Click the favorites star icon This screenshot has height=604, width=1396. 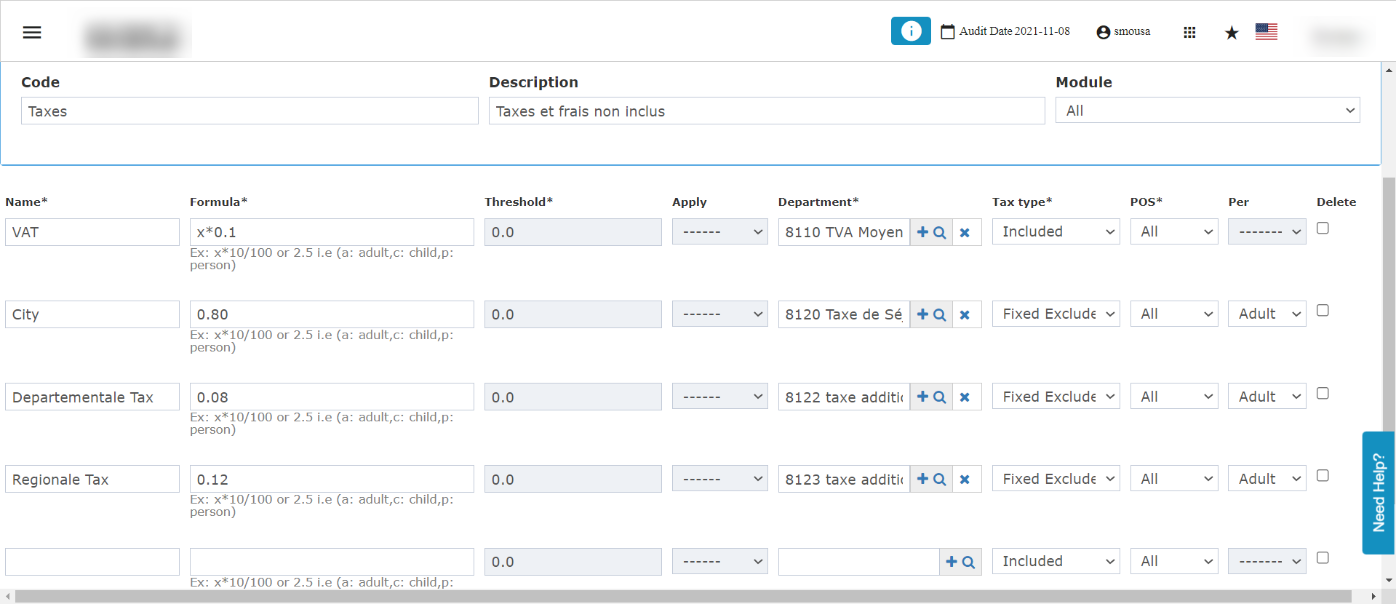(1232, 33)
